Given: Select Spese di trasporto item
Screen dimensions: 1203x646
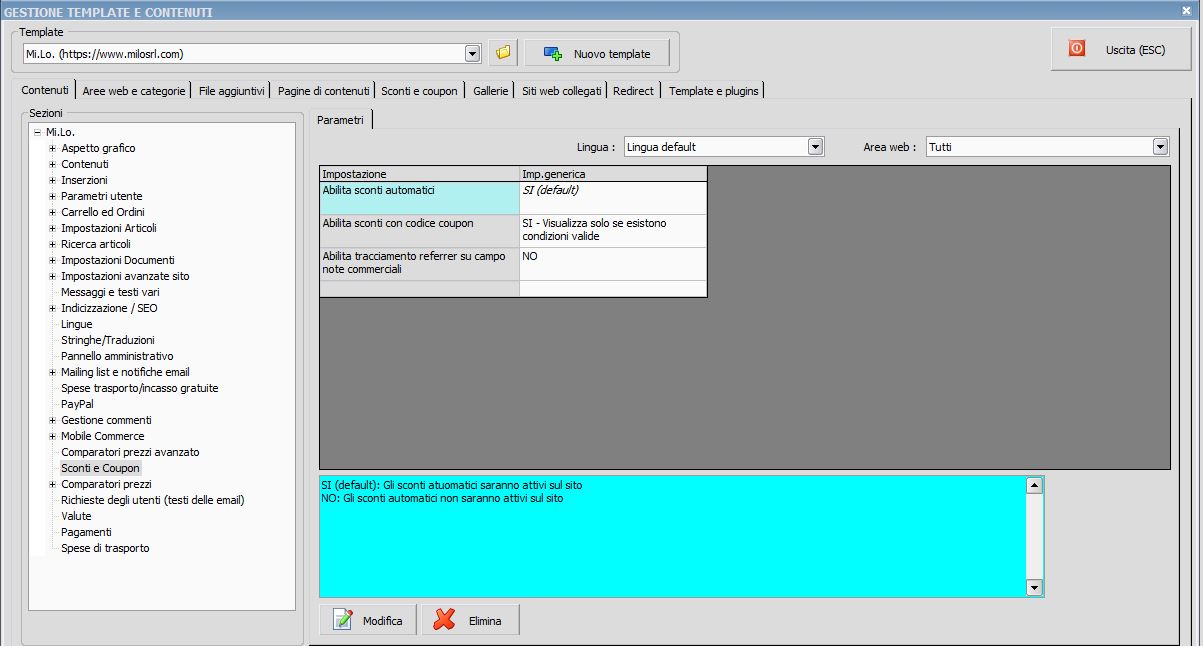Looking at the screenshot, I should (105, 548).
